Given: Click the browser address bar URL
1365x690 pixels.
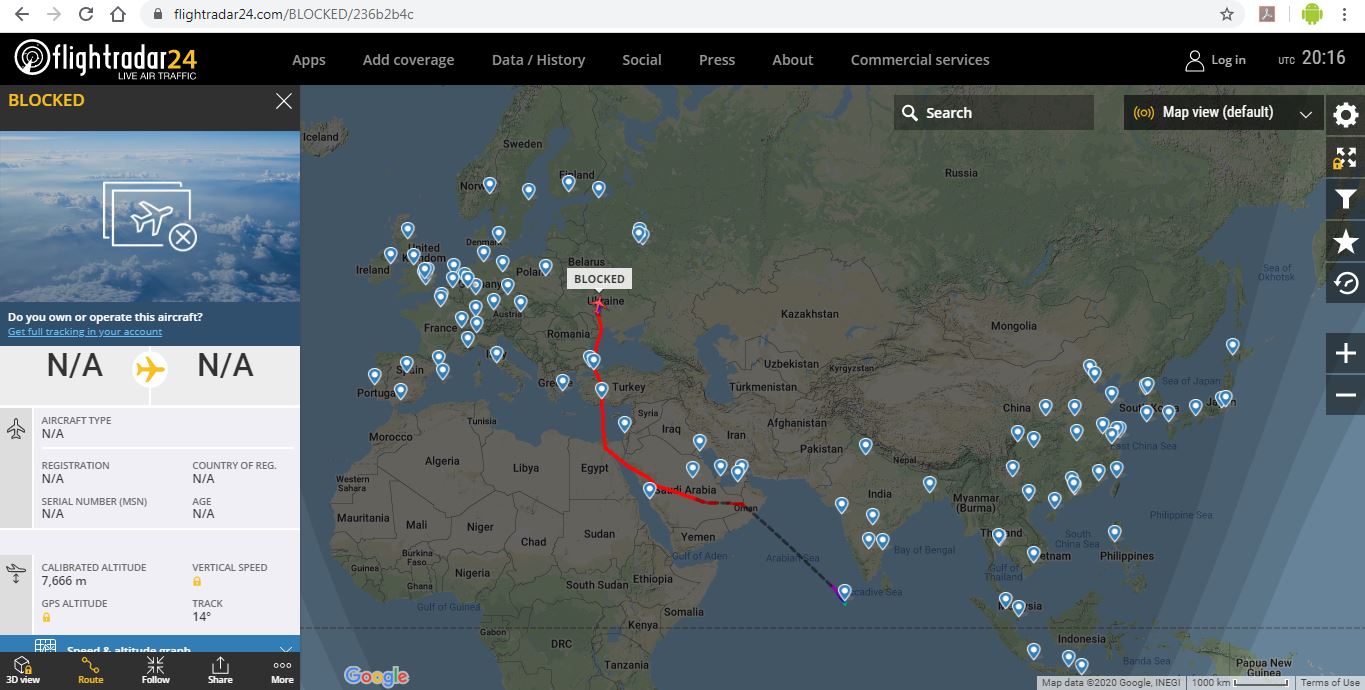Looking at the screenshot, I should click(293, 15).
